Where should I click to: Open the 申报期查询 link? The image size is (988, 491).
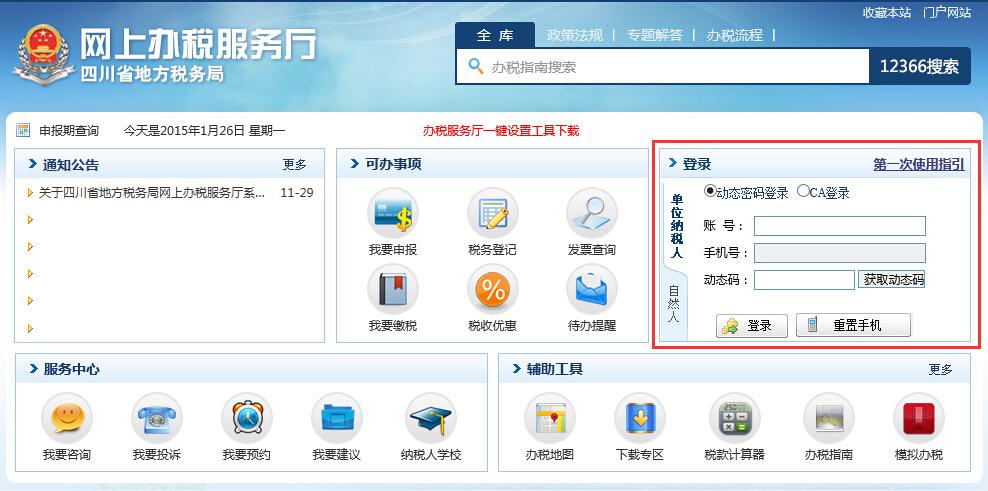69,131
